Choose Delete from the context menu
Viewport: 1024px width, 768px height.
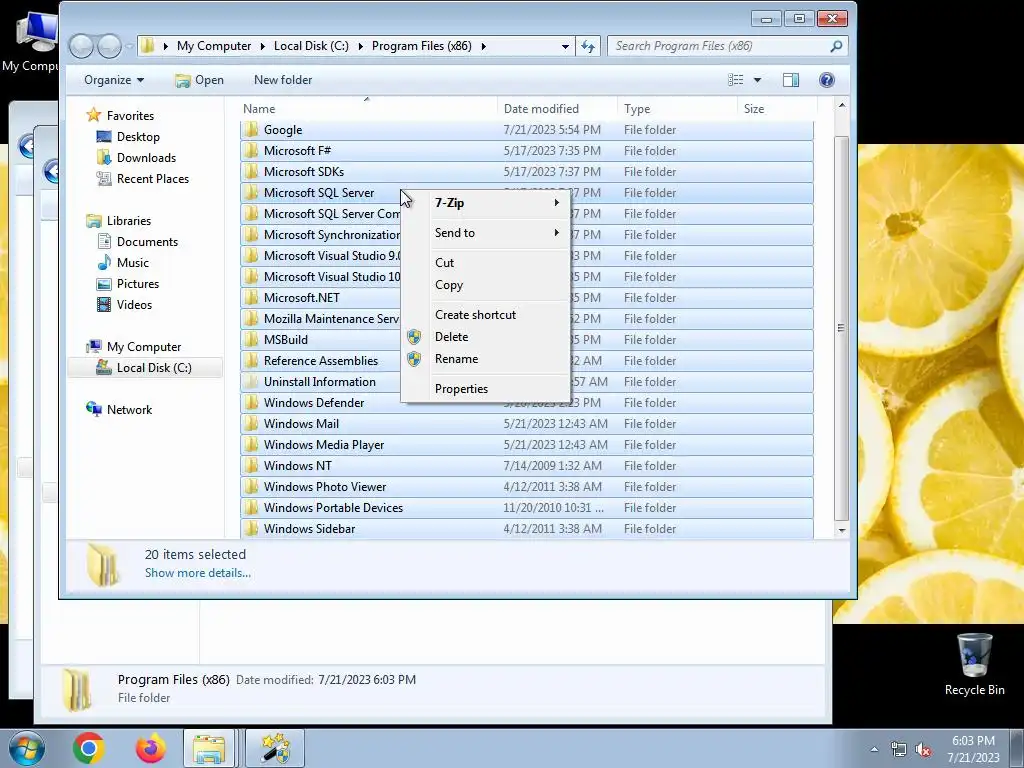[487, 337]
